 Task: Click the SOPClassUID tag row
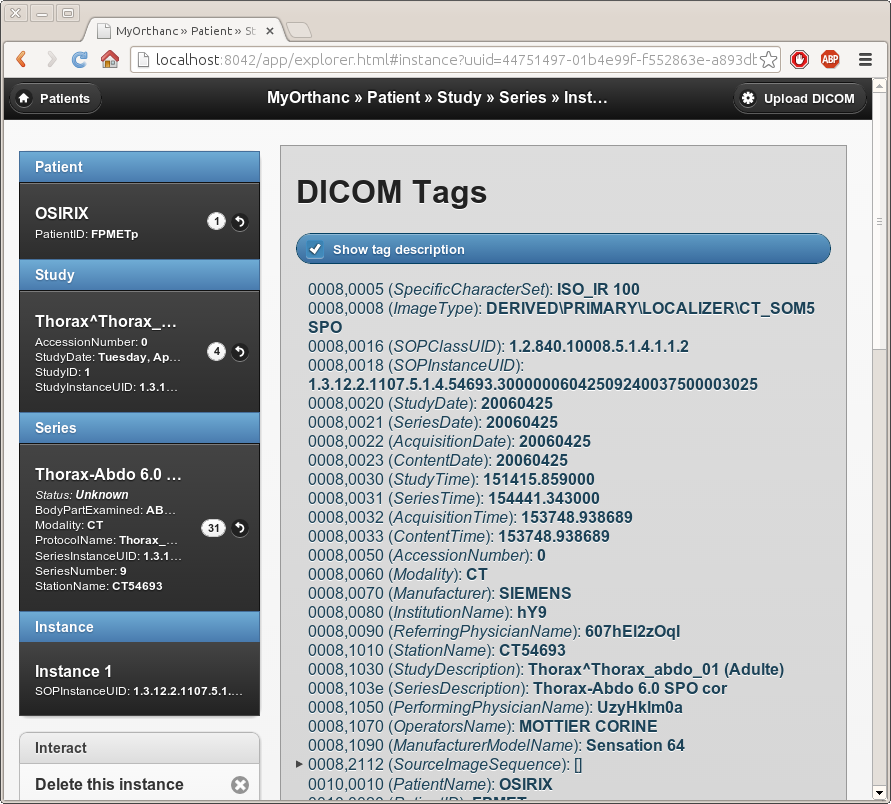(x=498, y=347)
